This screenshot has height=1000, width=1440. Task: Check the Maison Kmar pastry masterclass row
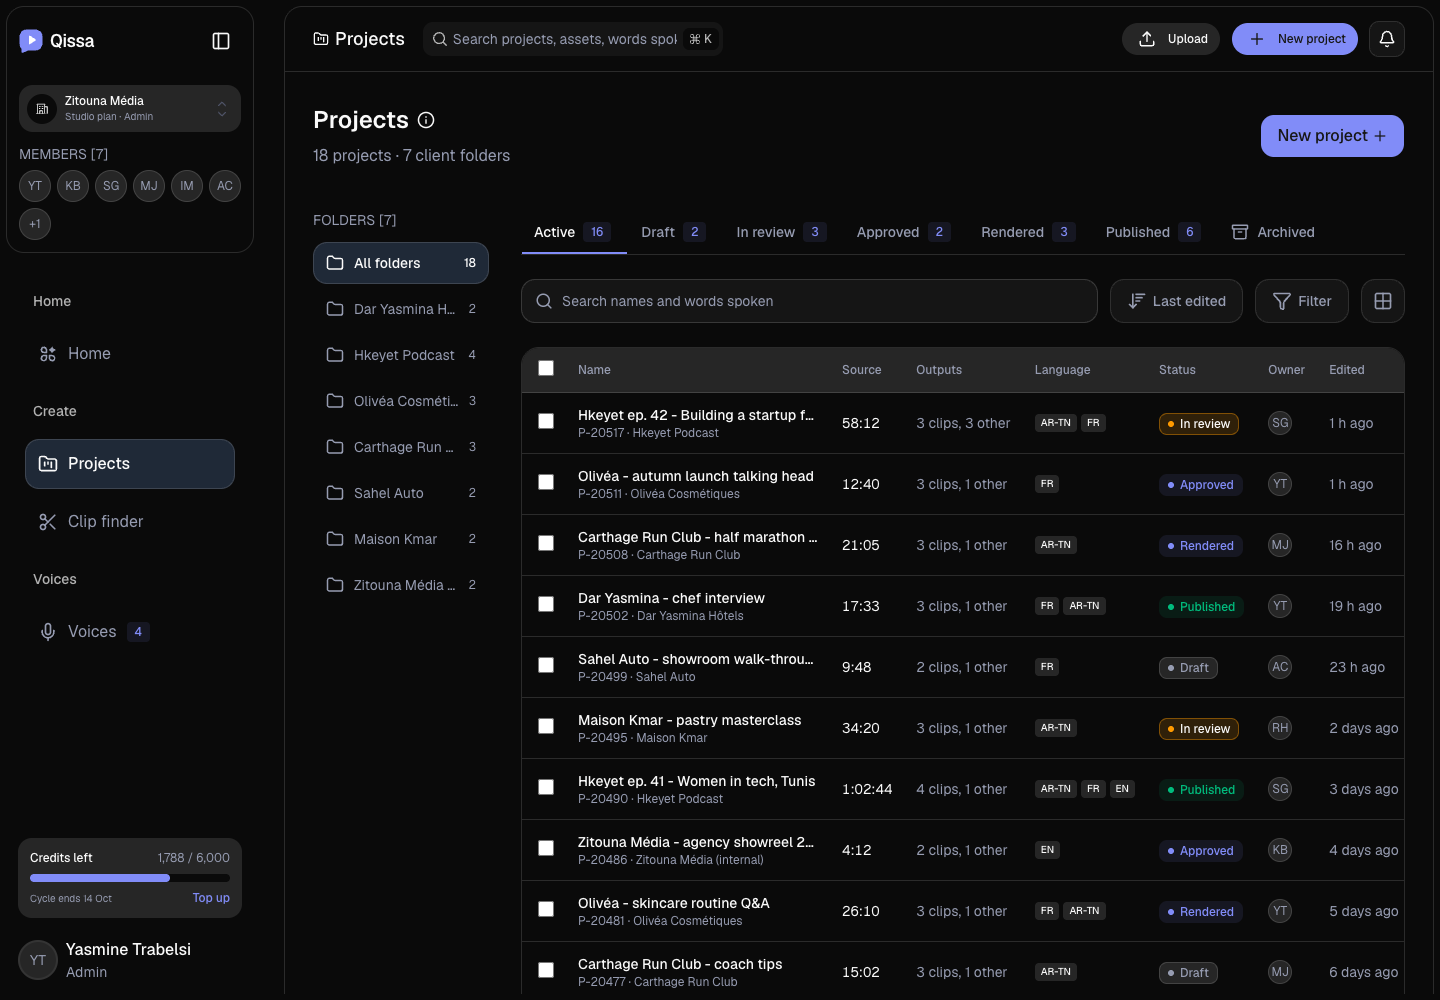pyautogui.click(x=546, y=727)
